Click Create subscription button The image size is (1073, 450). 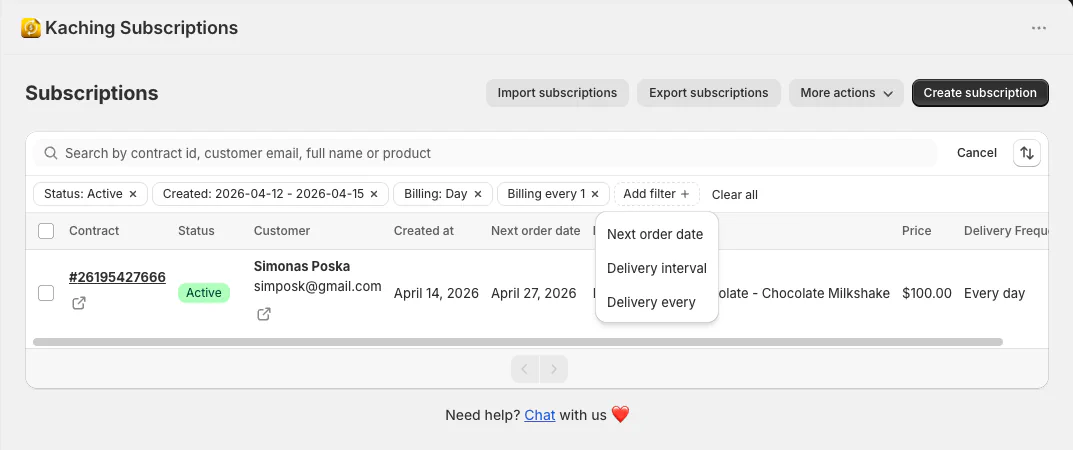click(980, 93)
